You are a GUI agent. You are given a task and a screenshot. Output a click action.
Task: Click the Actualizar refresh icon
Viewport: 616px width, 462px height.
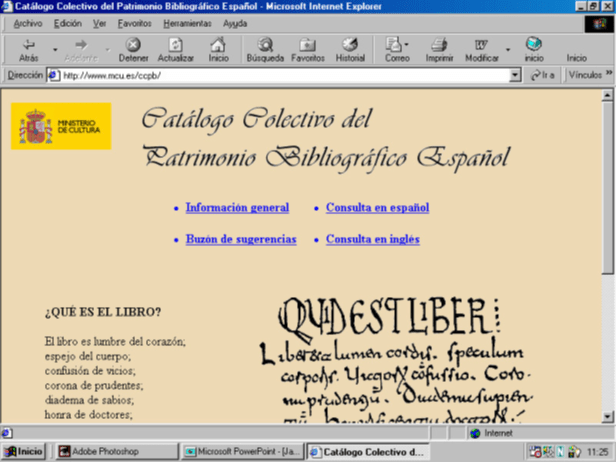175,45
